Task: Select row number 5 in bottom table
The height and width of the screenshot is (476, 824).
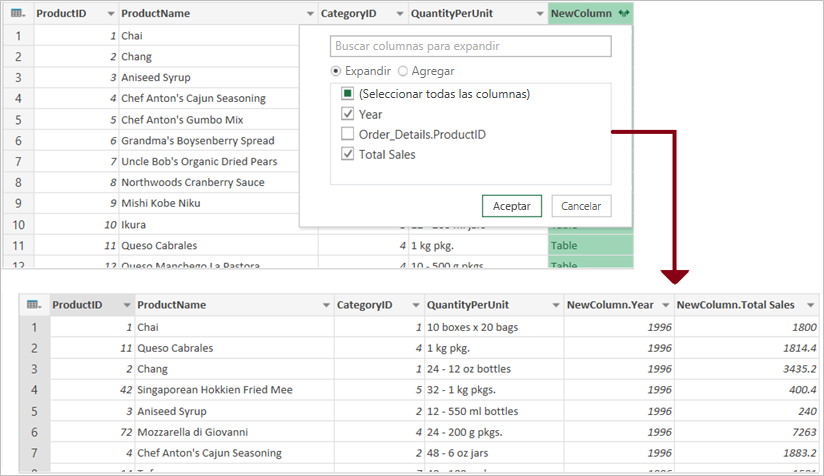Action: pos(34,411)
